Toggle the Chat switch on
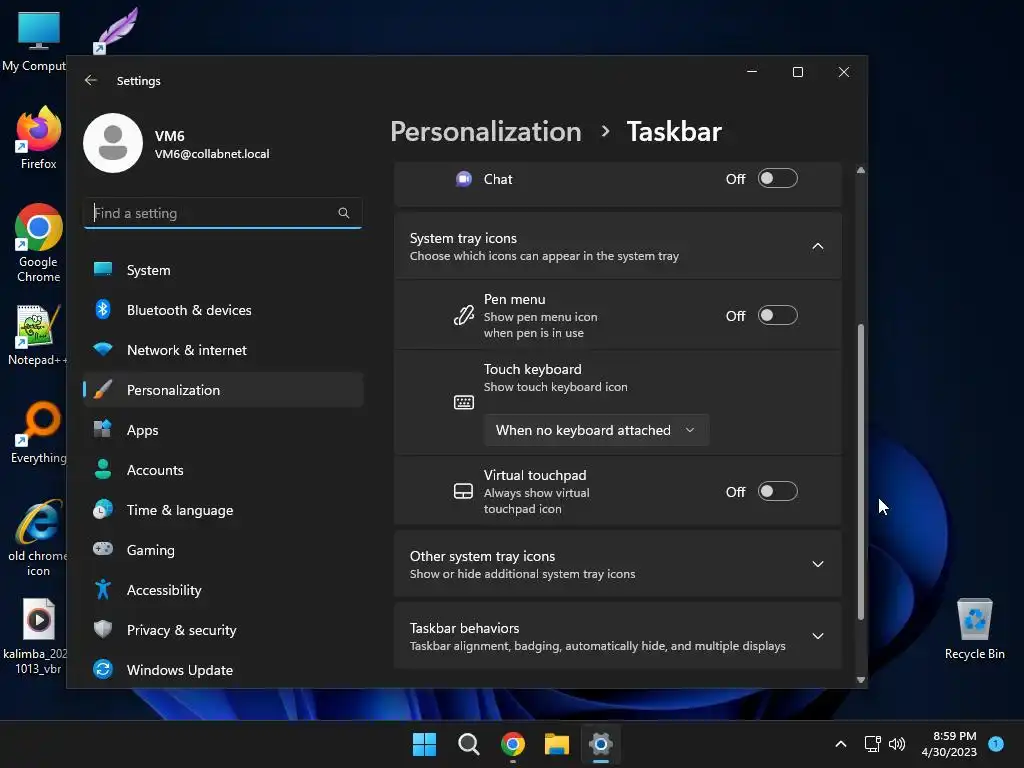This screenshot has width=1024, height=768. [777, 178]
